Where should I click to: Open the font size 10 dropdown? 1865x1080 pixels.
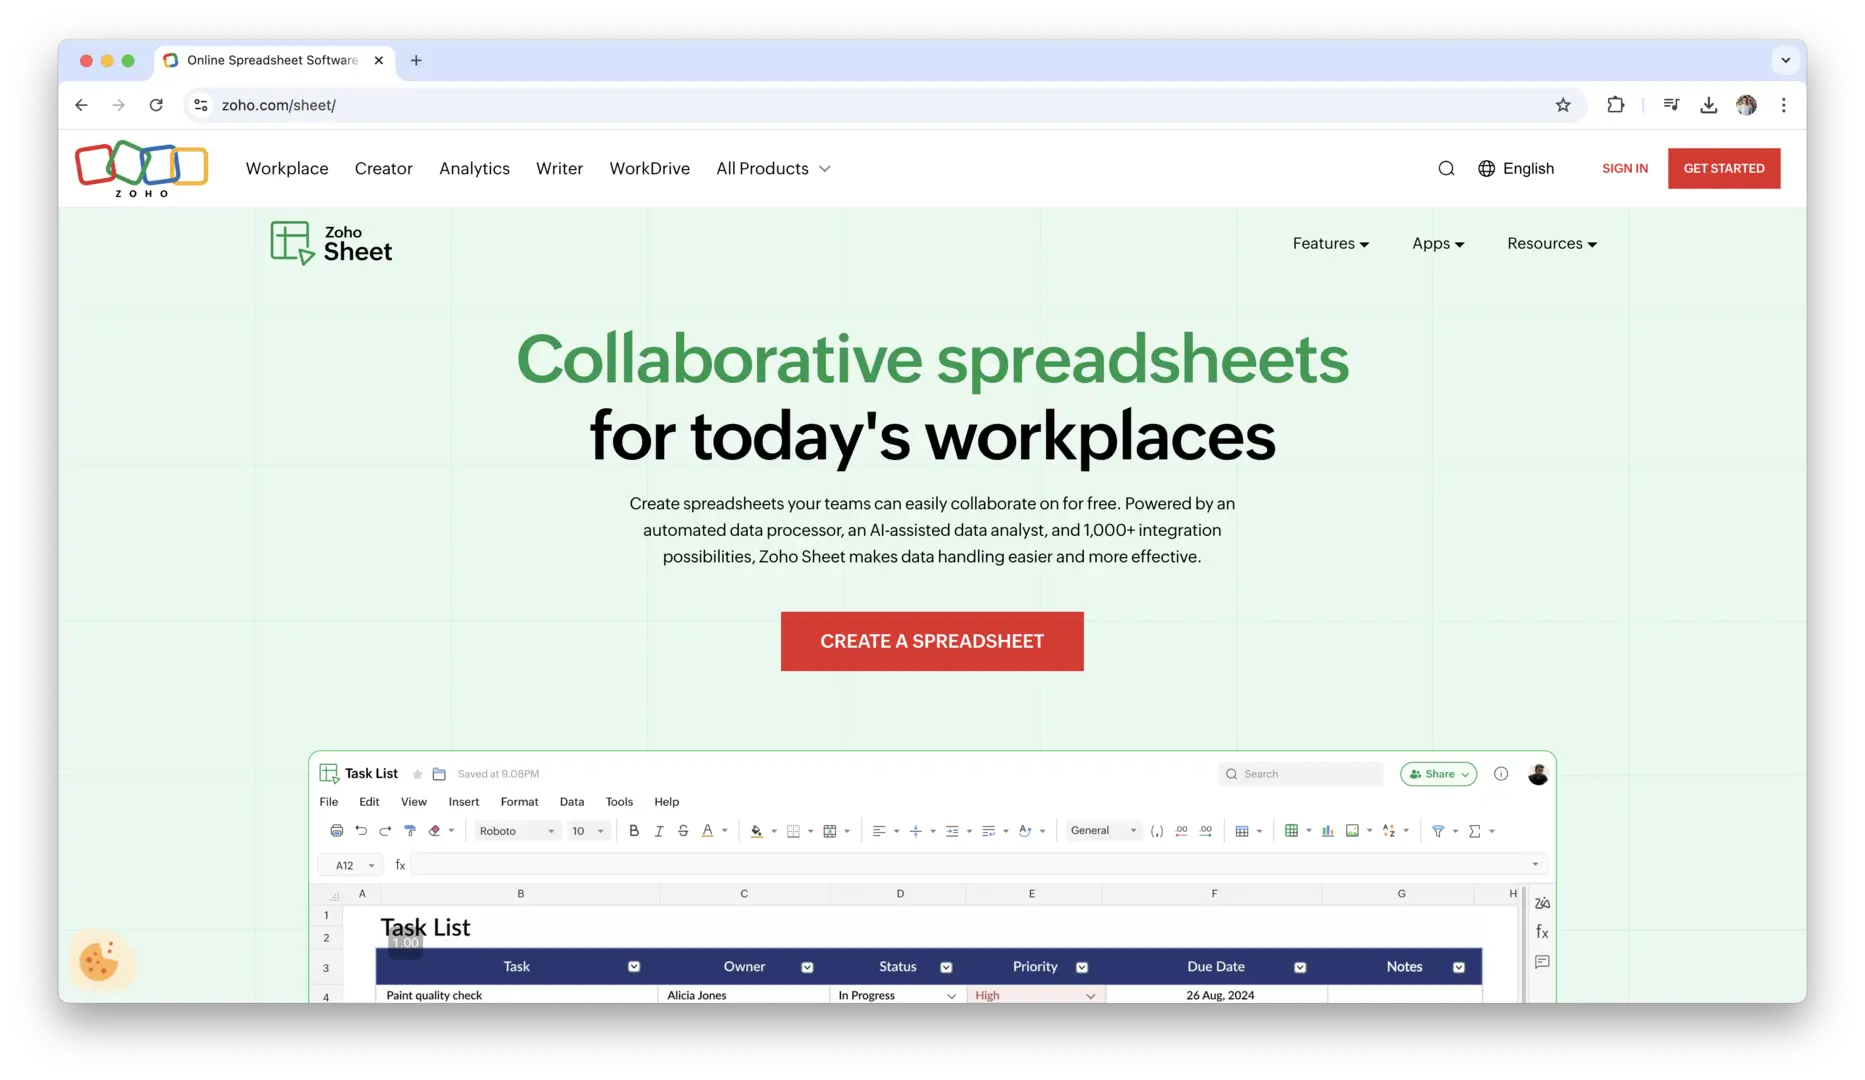point(588,831)
